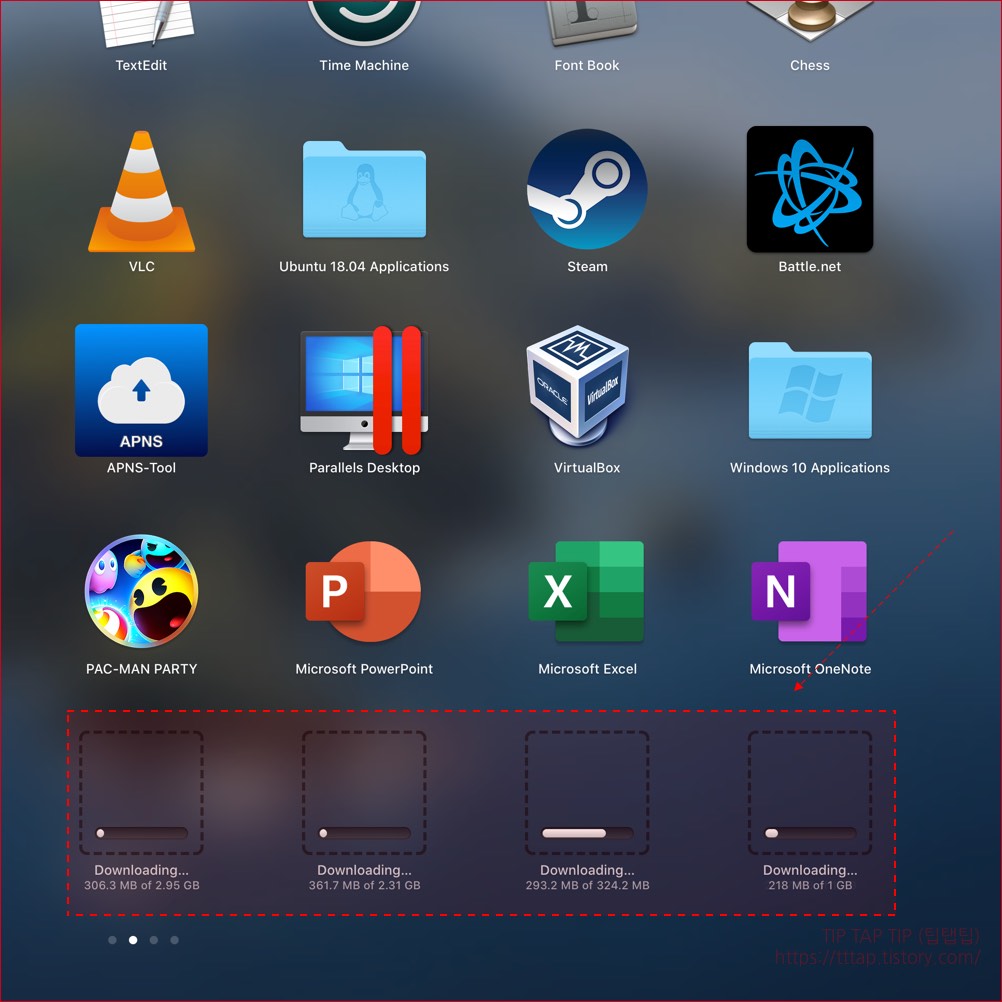Image resolution: width=1002 pixels, height=1002 pixels.
Task: Launch Microsoft Excel
Action: (x=587, y=592)
